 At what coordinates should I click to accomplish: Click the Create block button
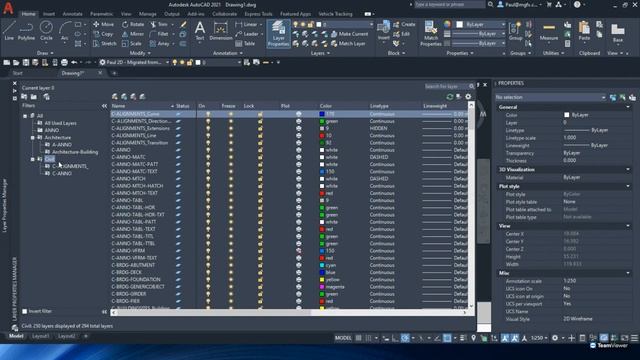(404, 24)
